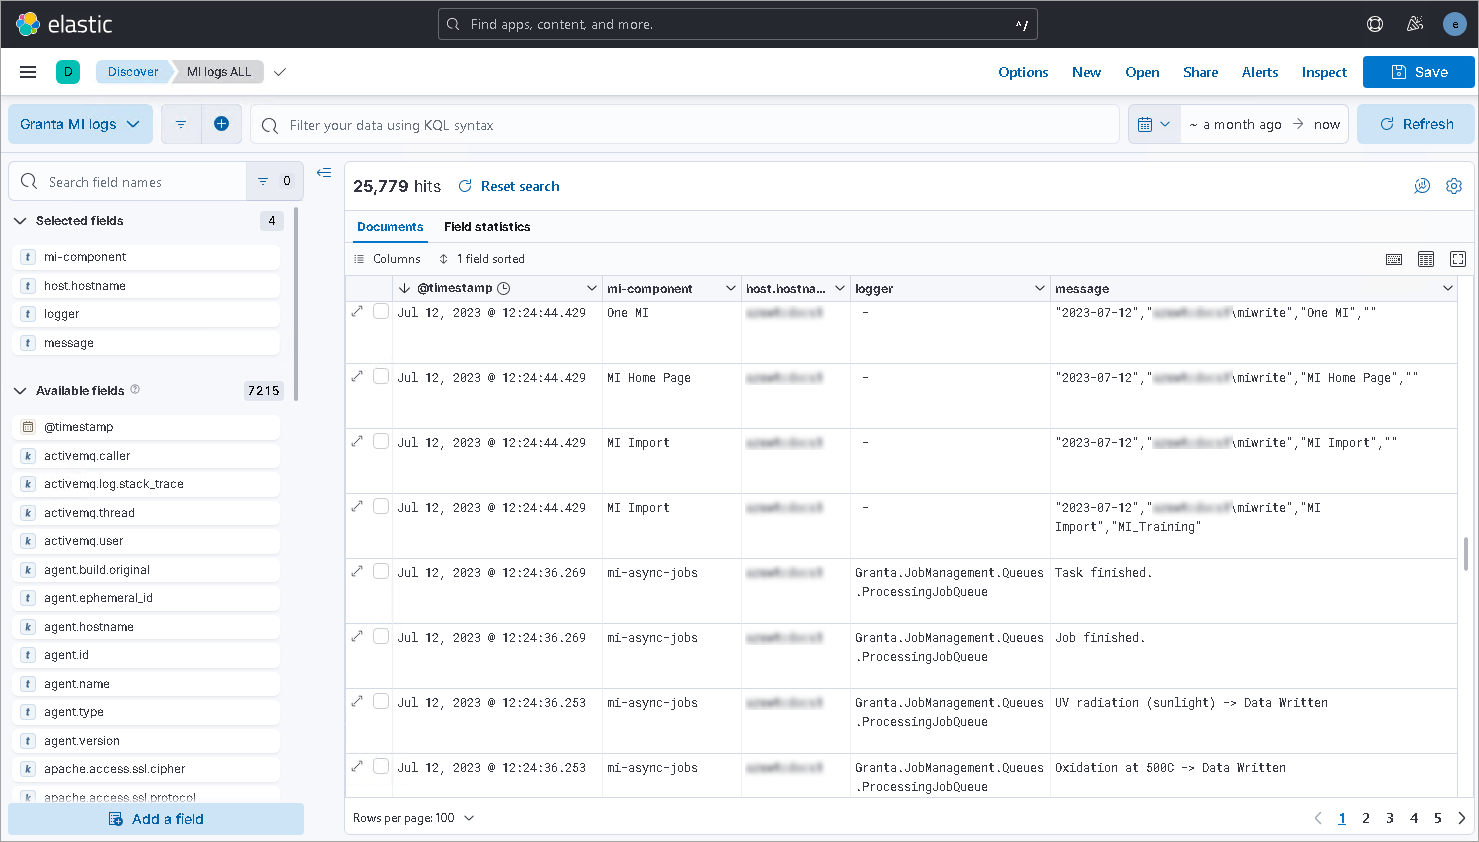Open the keyboard shortcuts icon
This screenshot has width=1479, height=842.
click(x=1394, y=259)
